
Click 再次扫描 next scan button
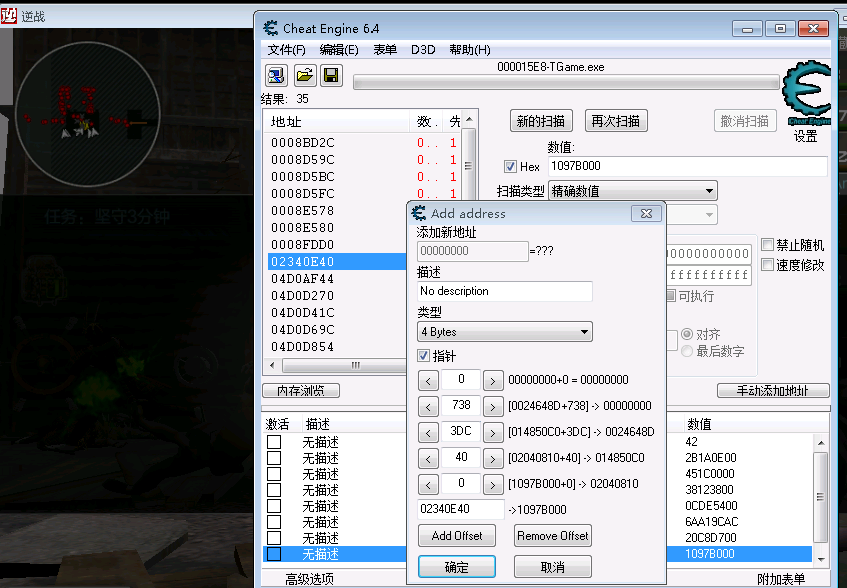tap(616, 121)
